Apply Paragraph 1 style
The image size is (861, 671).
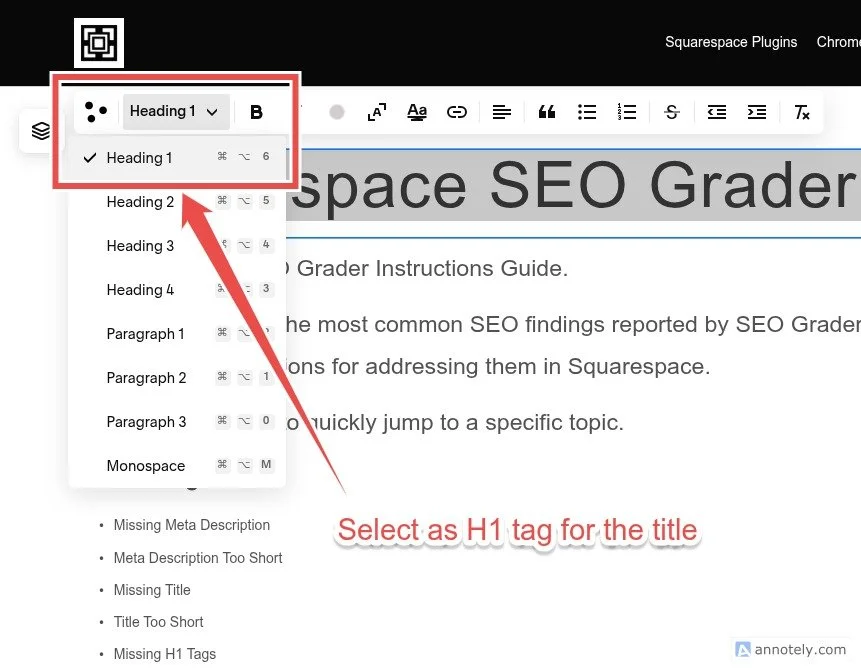[x=177, y=333]
